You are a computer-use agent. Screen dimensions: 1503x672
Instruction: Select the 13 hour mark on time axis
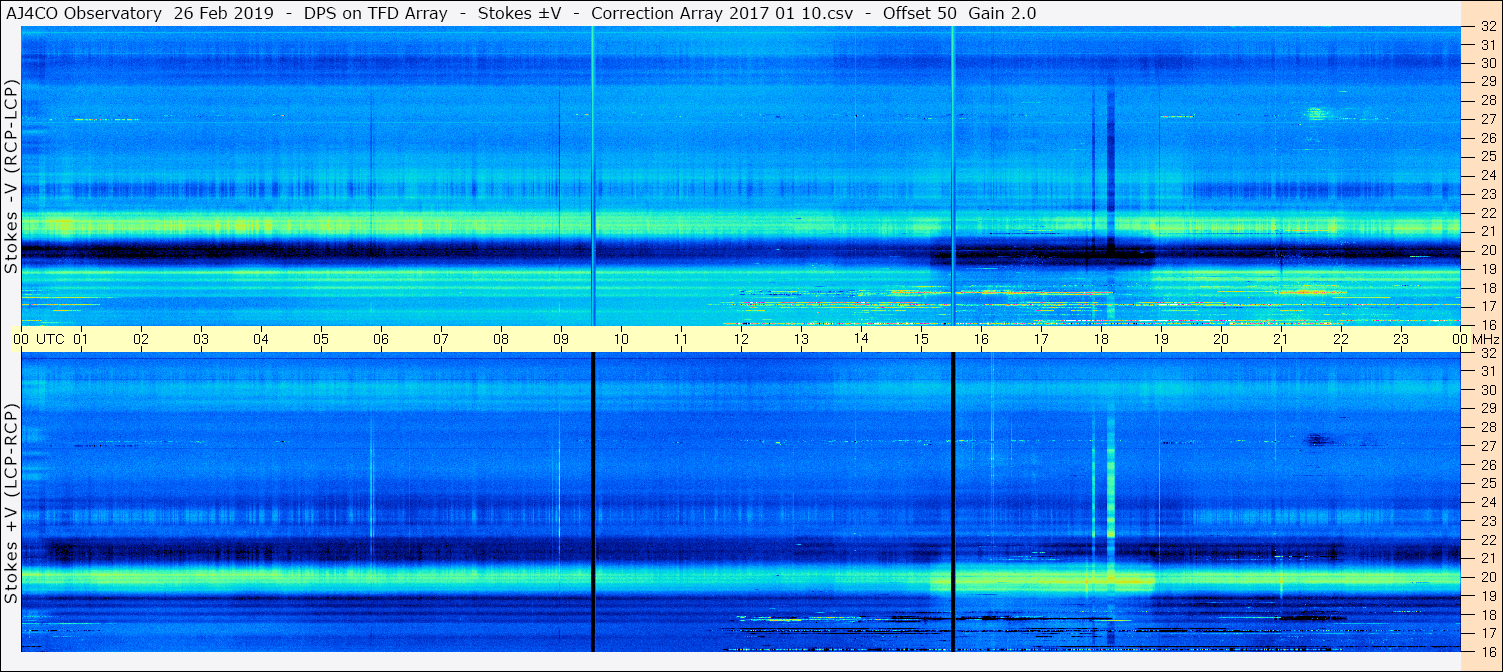click(801, 339)
